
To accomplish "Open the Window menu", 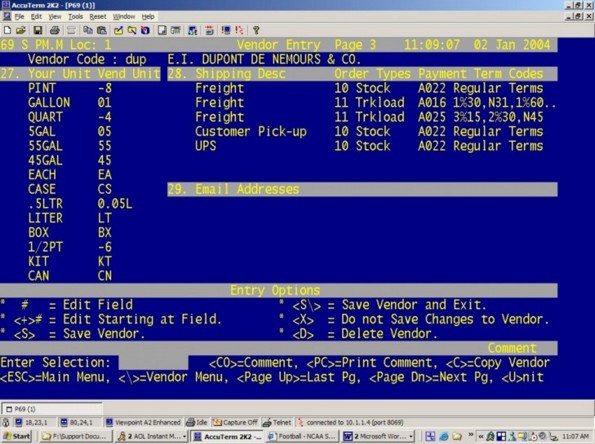I will tap(124, 17).
